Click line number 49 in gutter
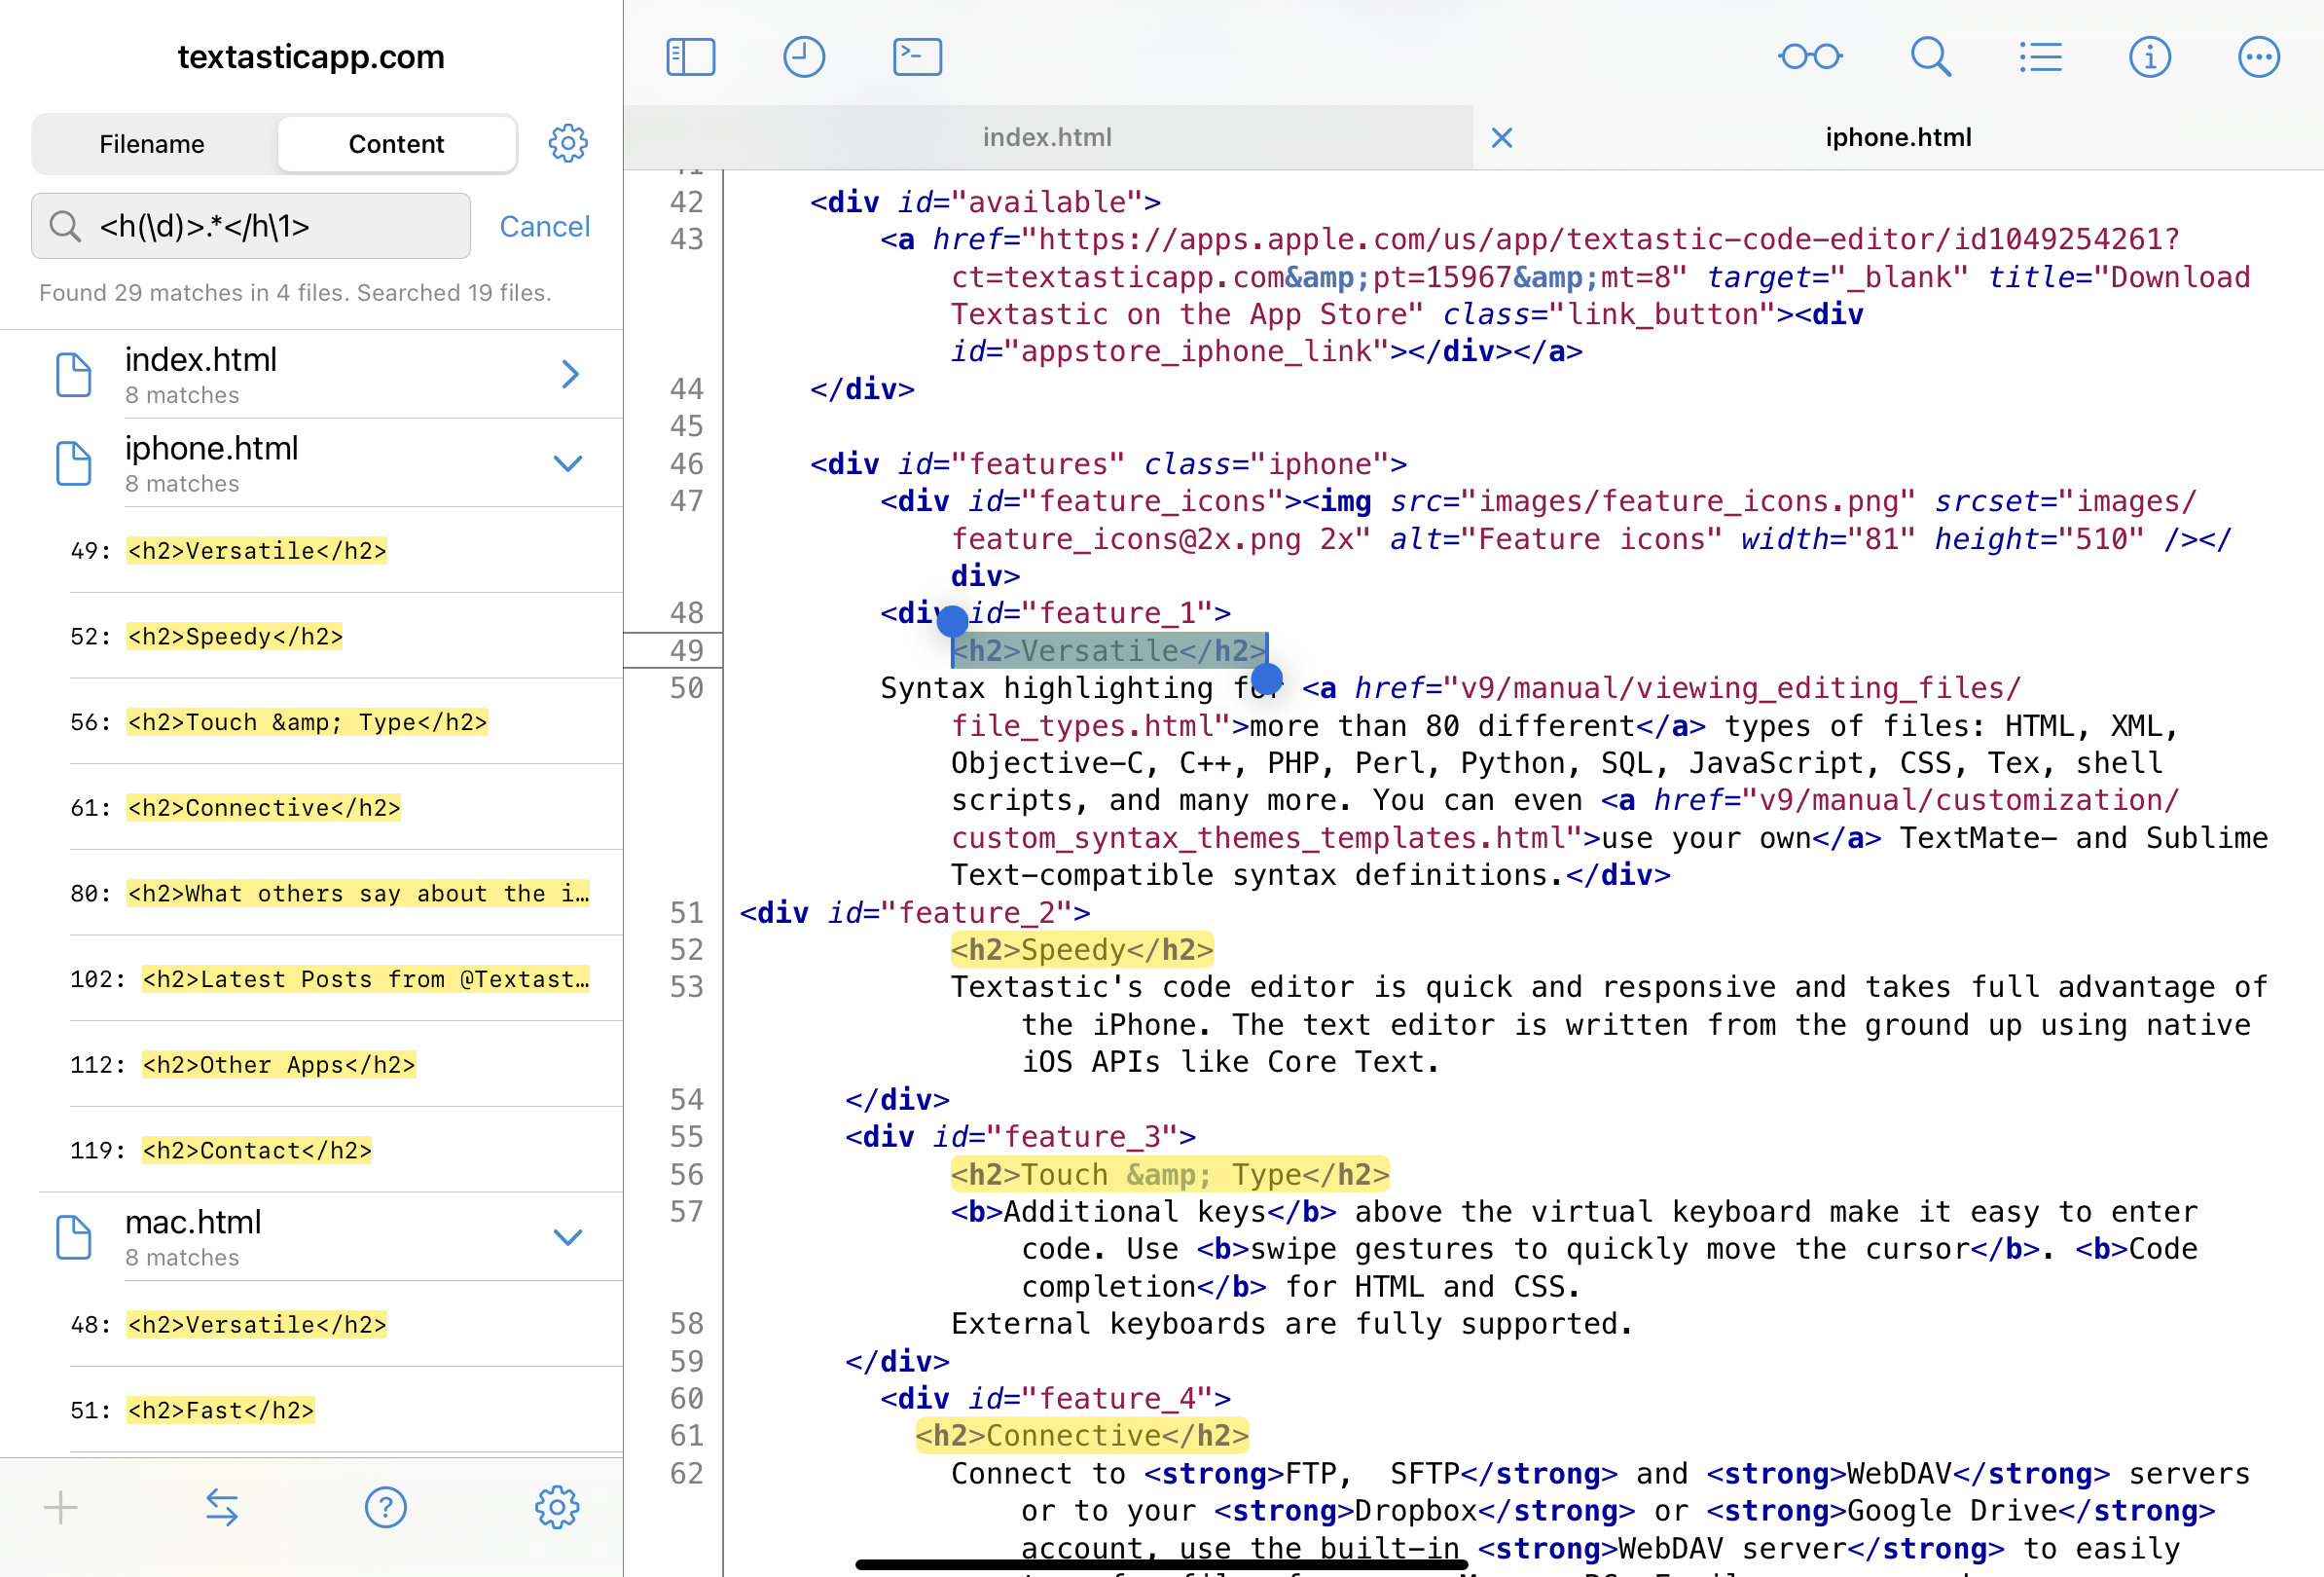The width and height of the screenshot is (2324, 1577). pyautogui.click(x=686, y=651)
